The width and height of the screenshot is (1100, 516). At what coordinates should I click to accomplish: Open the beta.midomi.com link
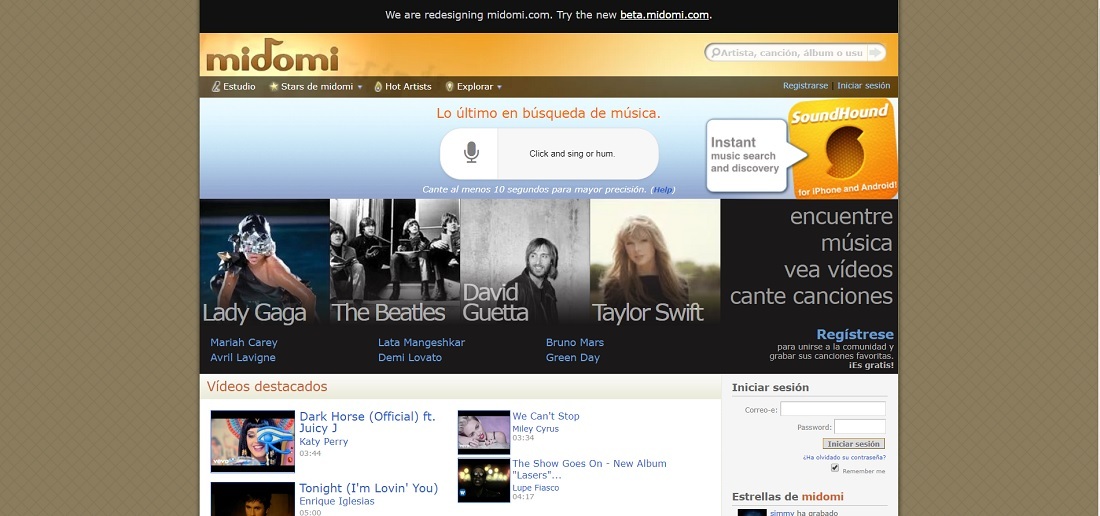pos(664,15)
